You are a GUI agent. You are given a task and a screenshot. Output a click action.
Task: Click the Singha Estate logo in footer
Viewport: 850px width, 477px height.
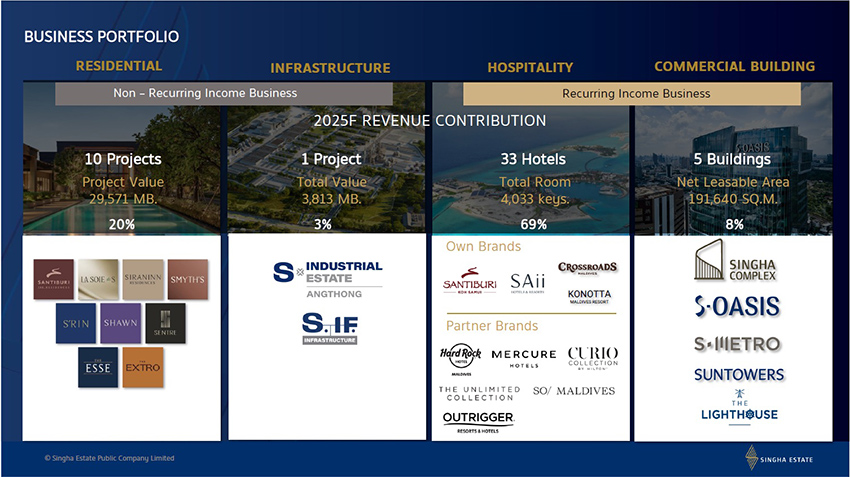(x=779, y=459)
